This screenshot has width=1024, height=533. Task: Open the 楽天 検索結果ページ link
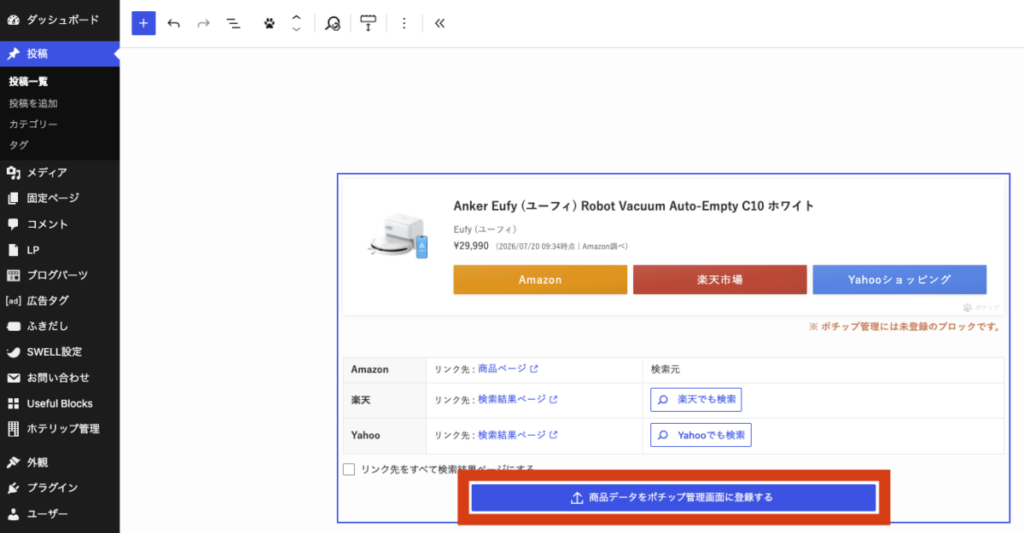click(x=517, y=399)
